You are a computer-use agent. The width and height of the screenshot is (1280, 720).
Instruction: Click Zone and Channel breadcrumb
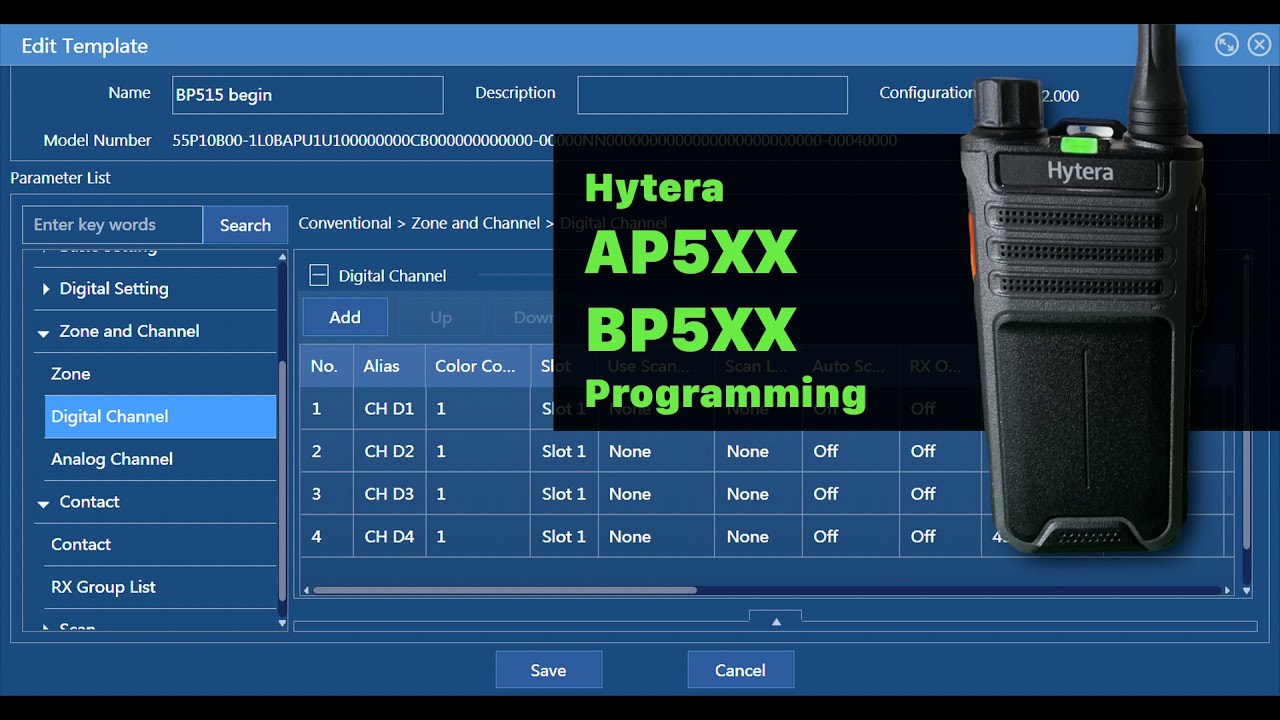476,223
